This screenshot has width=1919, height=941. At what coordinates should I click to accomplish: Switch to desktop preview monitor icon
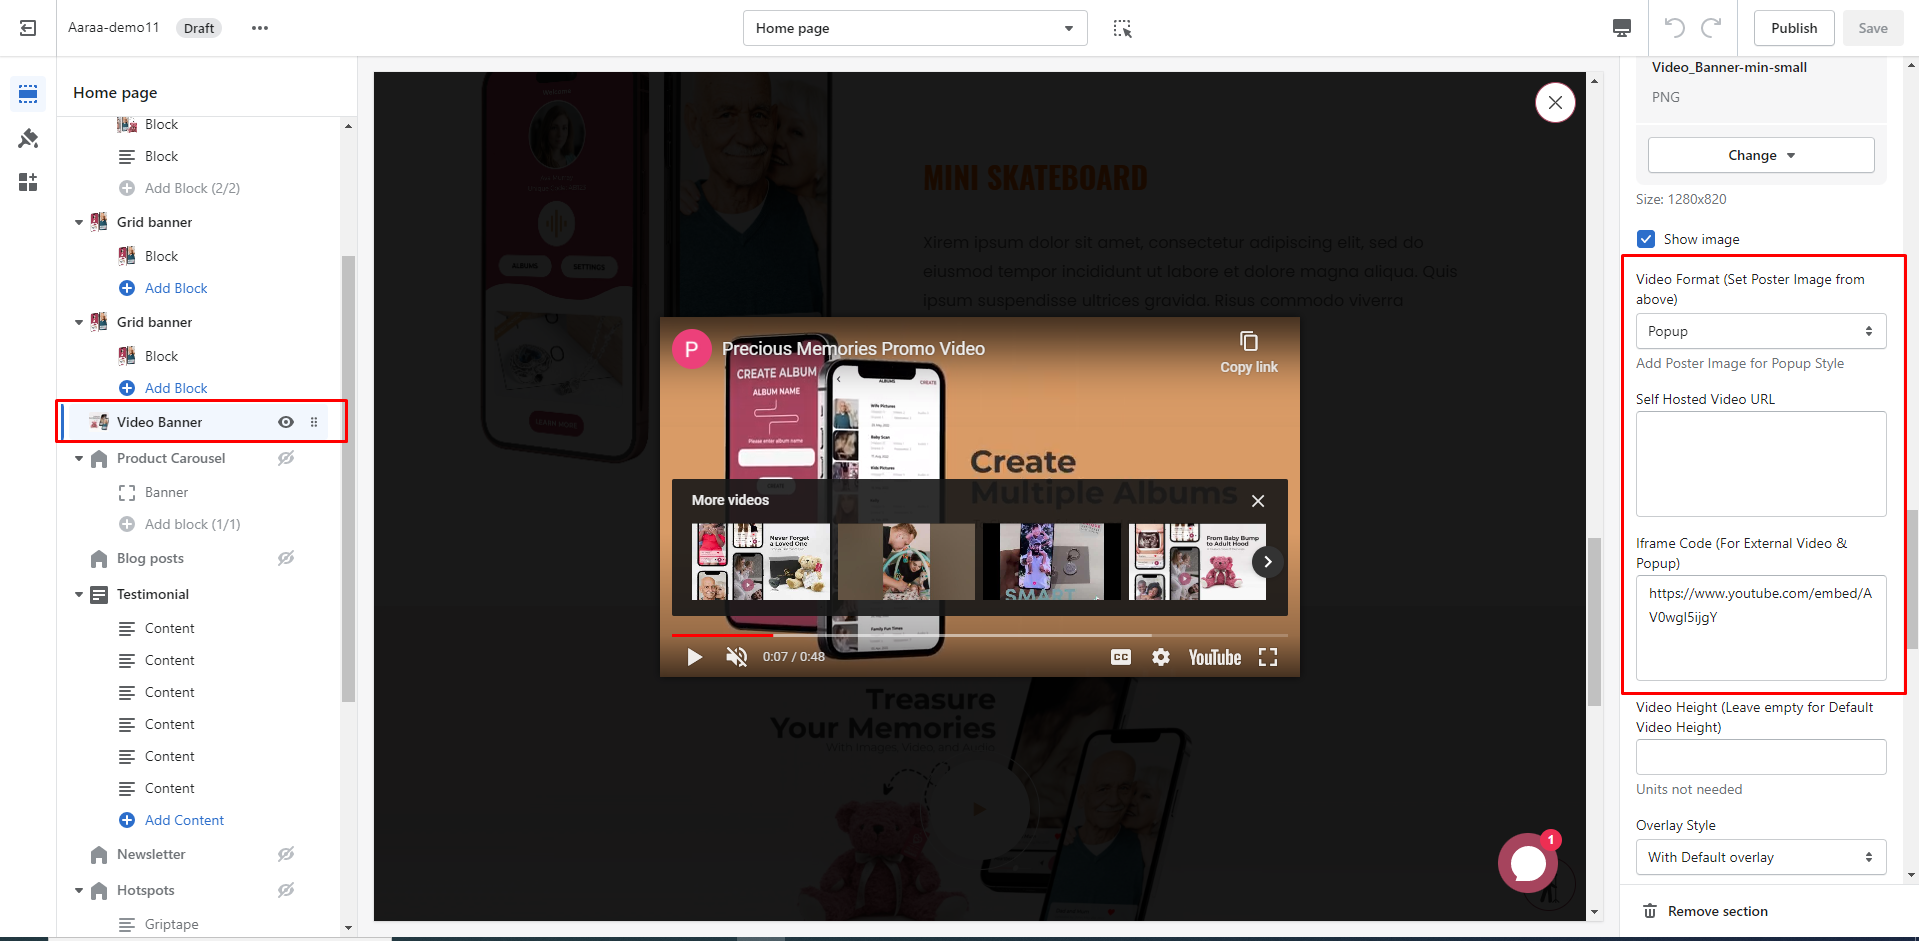[1622, 28]
